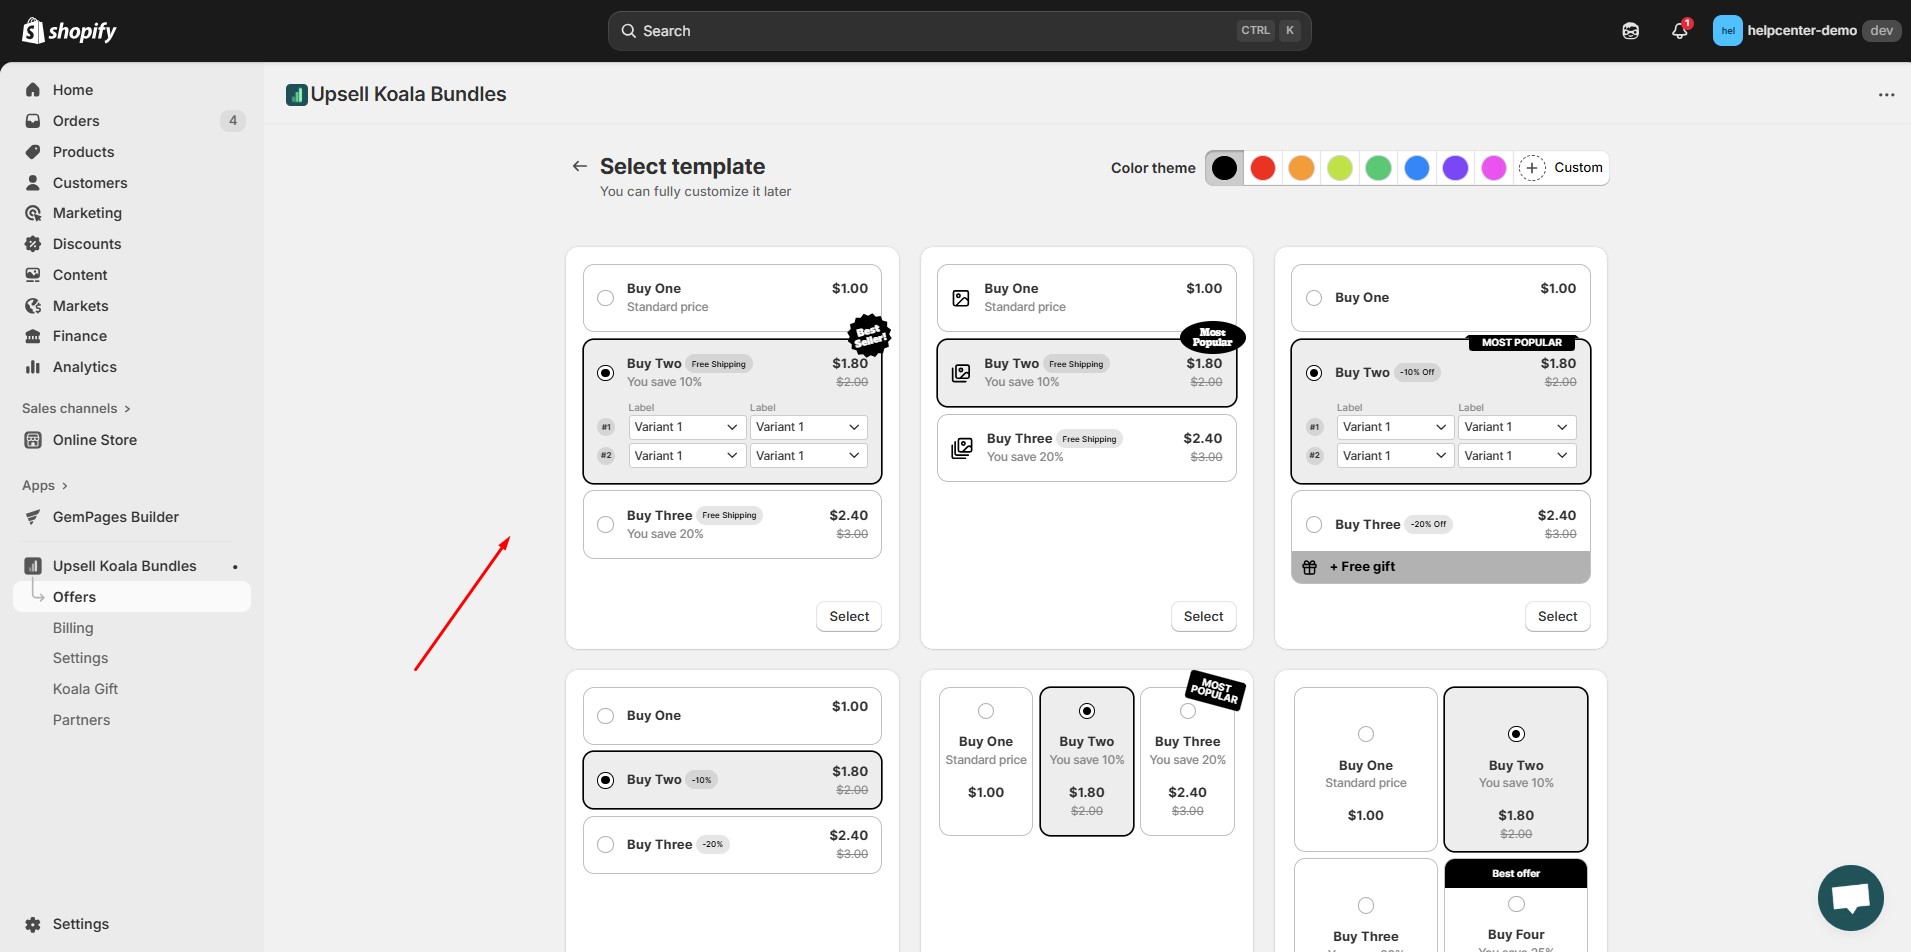Open the Markets section
The image size is (1911, 952).
tap(80, 306)
